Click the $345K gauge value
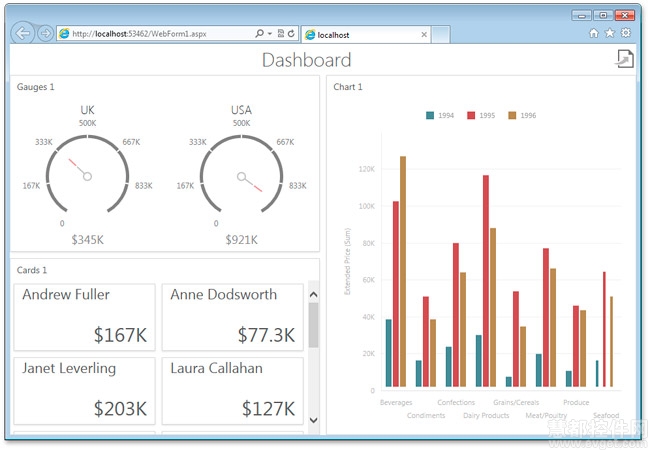The height and width of the screenshot is (450, 650). pos(87,240)
